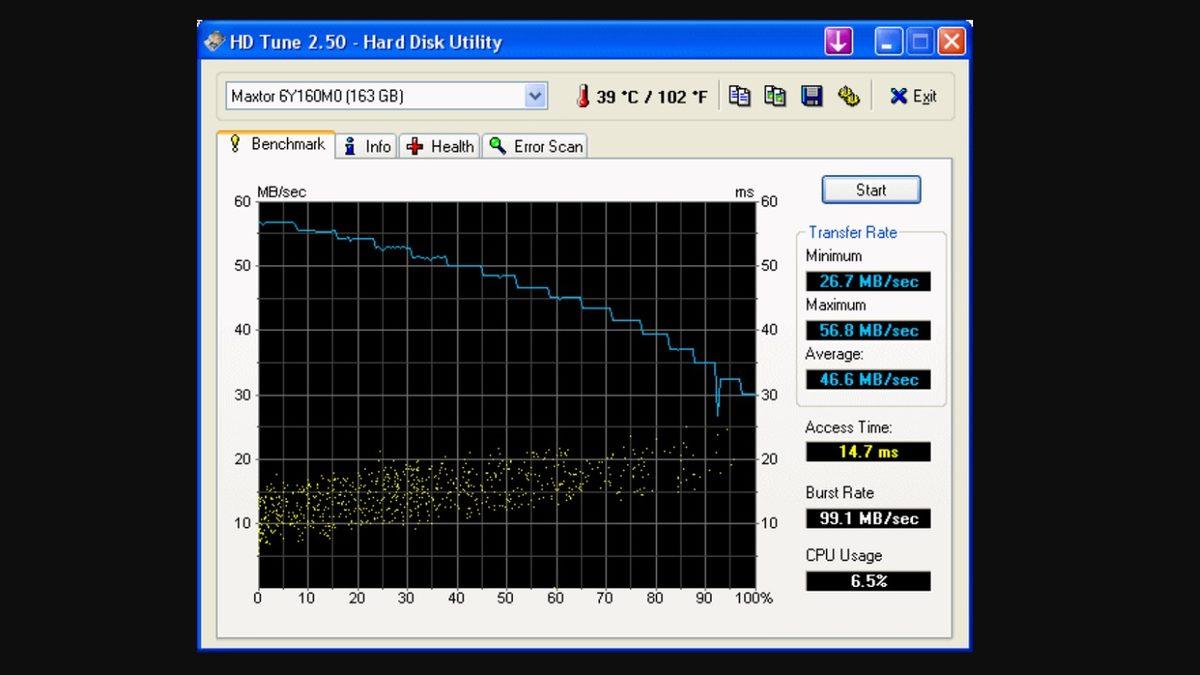Click the Exit button

[x=913, y=96]
